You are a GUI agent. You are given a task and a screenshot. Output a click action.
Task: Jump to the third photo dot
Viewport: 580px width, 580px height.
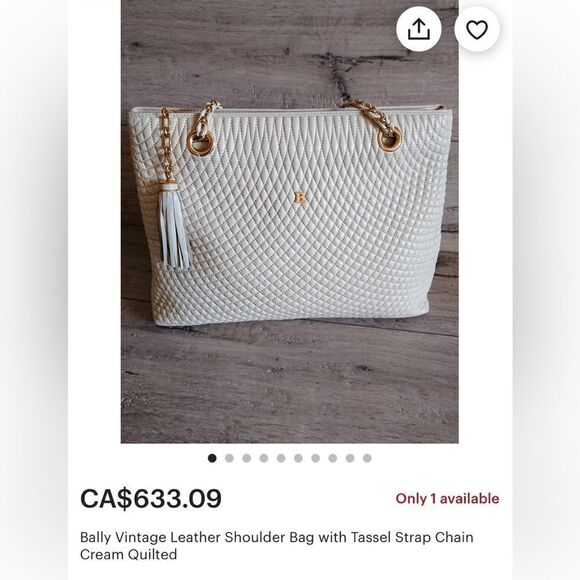(x=247, y=458)
